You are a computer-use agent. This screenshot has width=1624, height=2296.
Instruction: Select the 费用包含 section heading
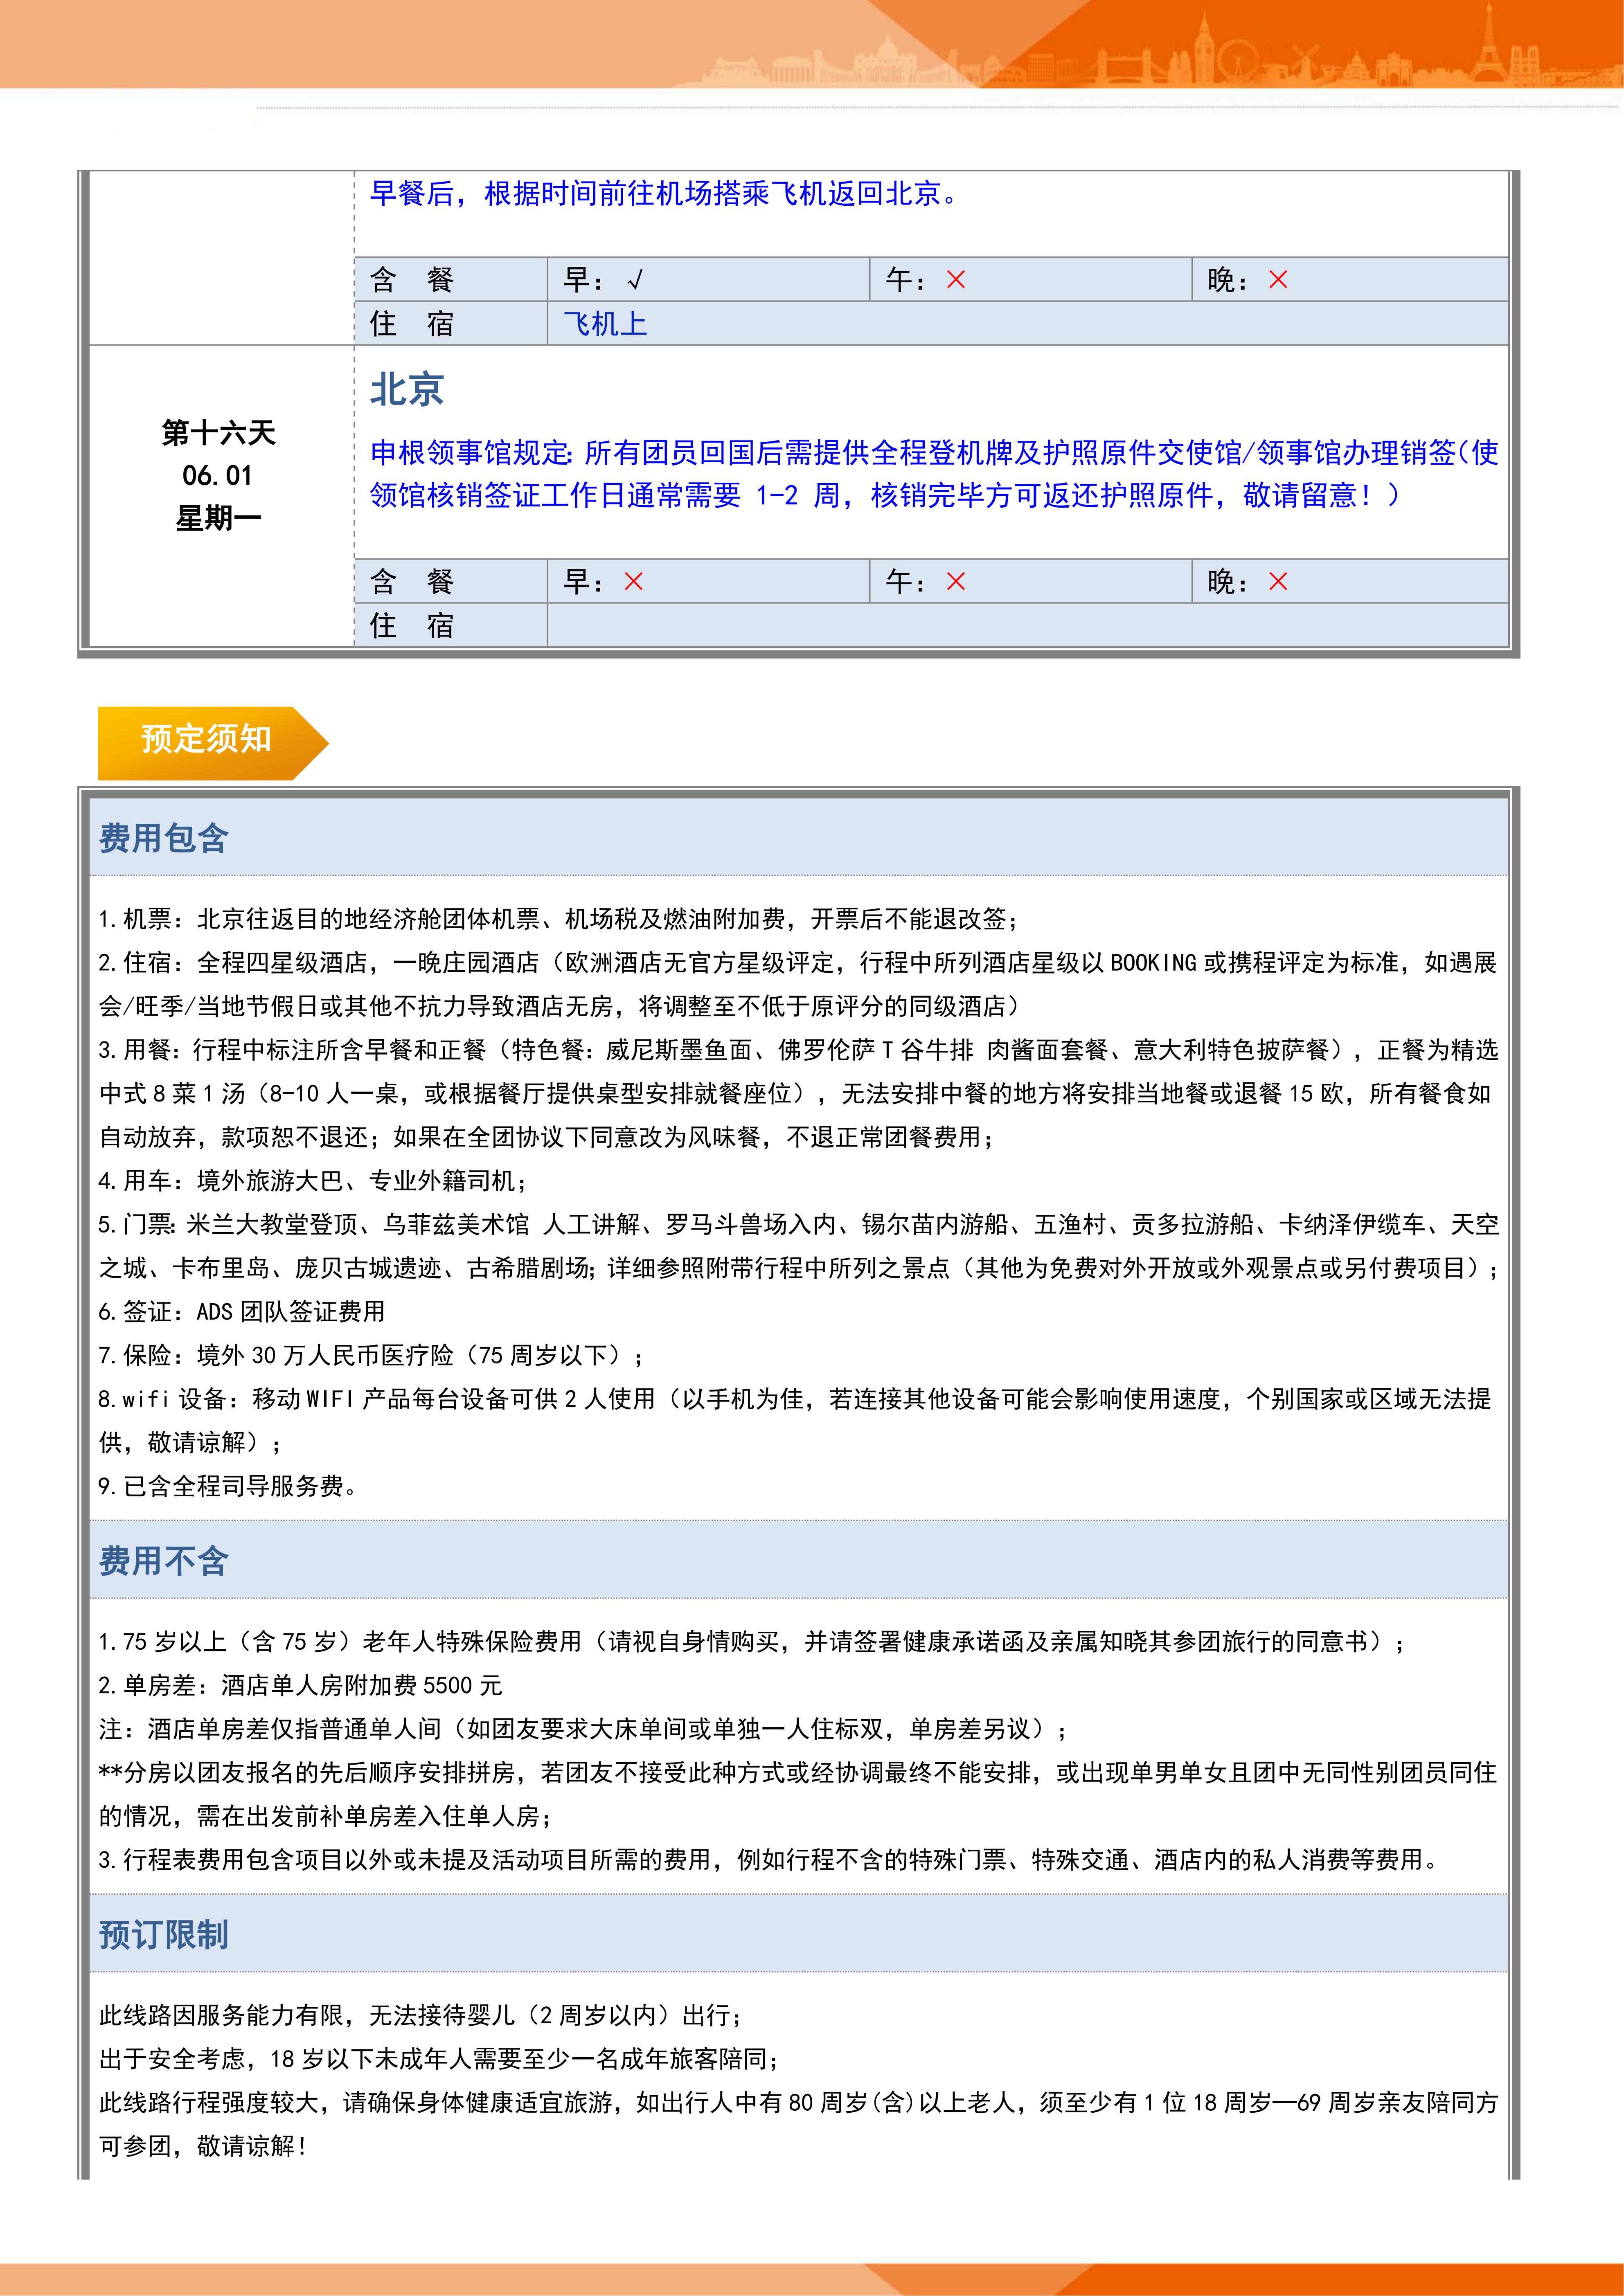click(164, 838)
